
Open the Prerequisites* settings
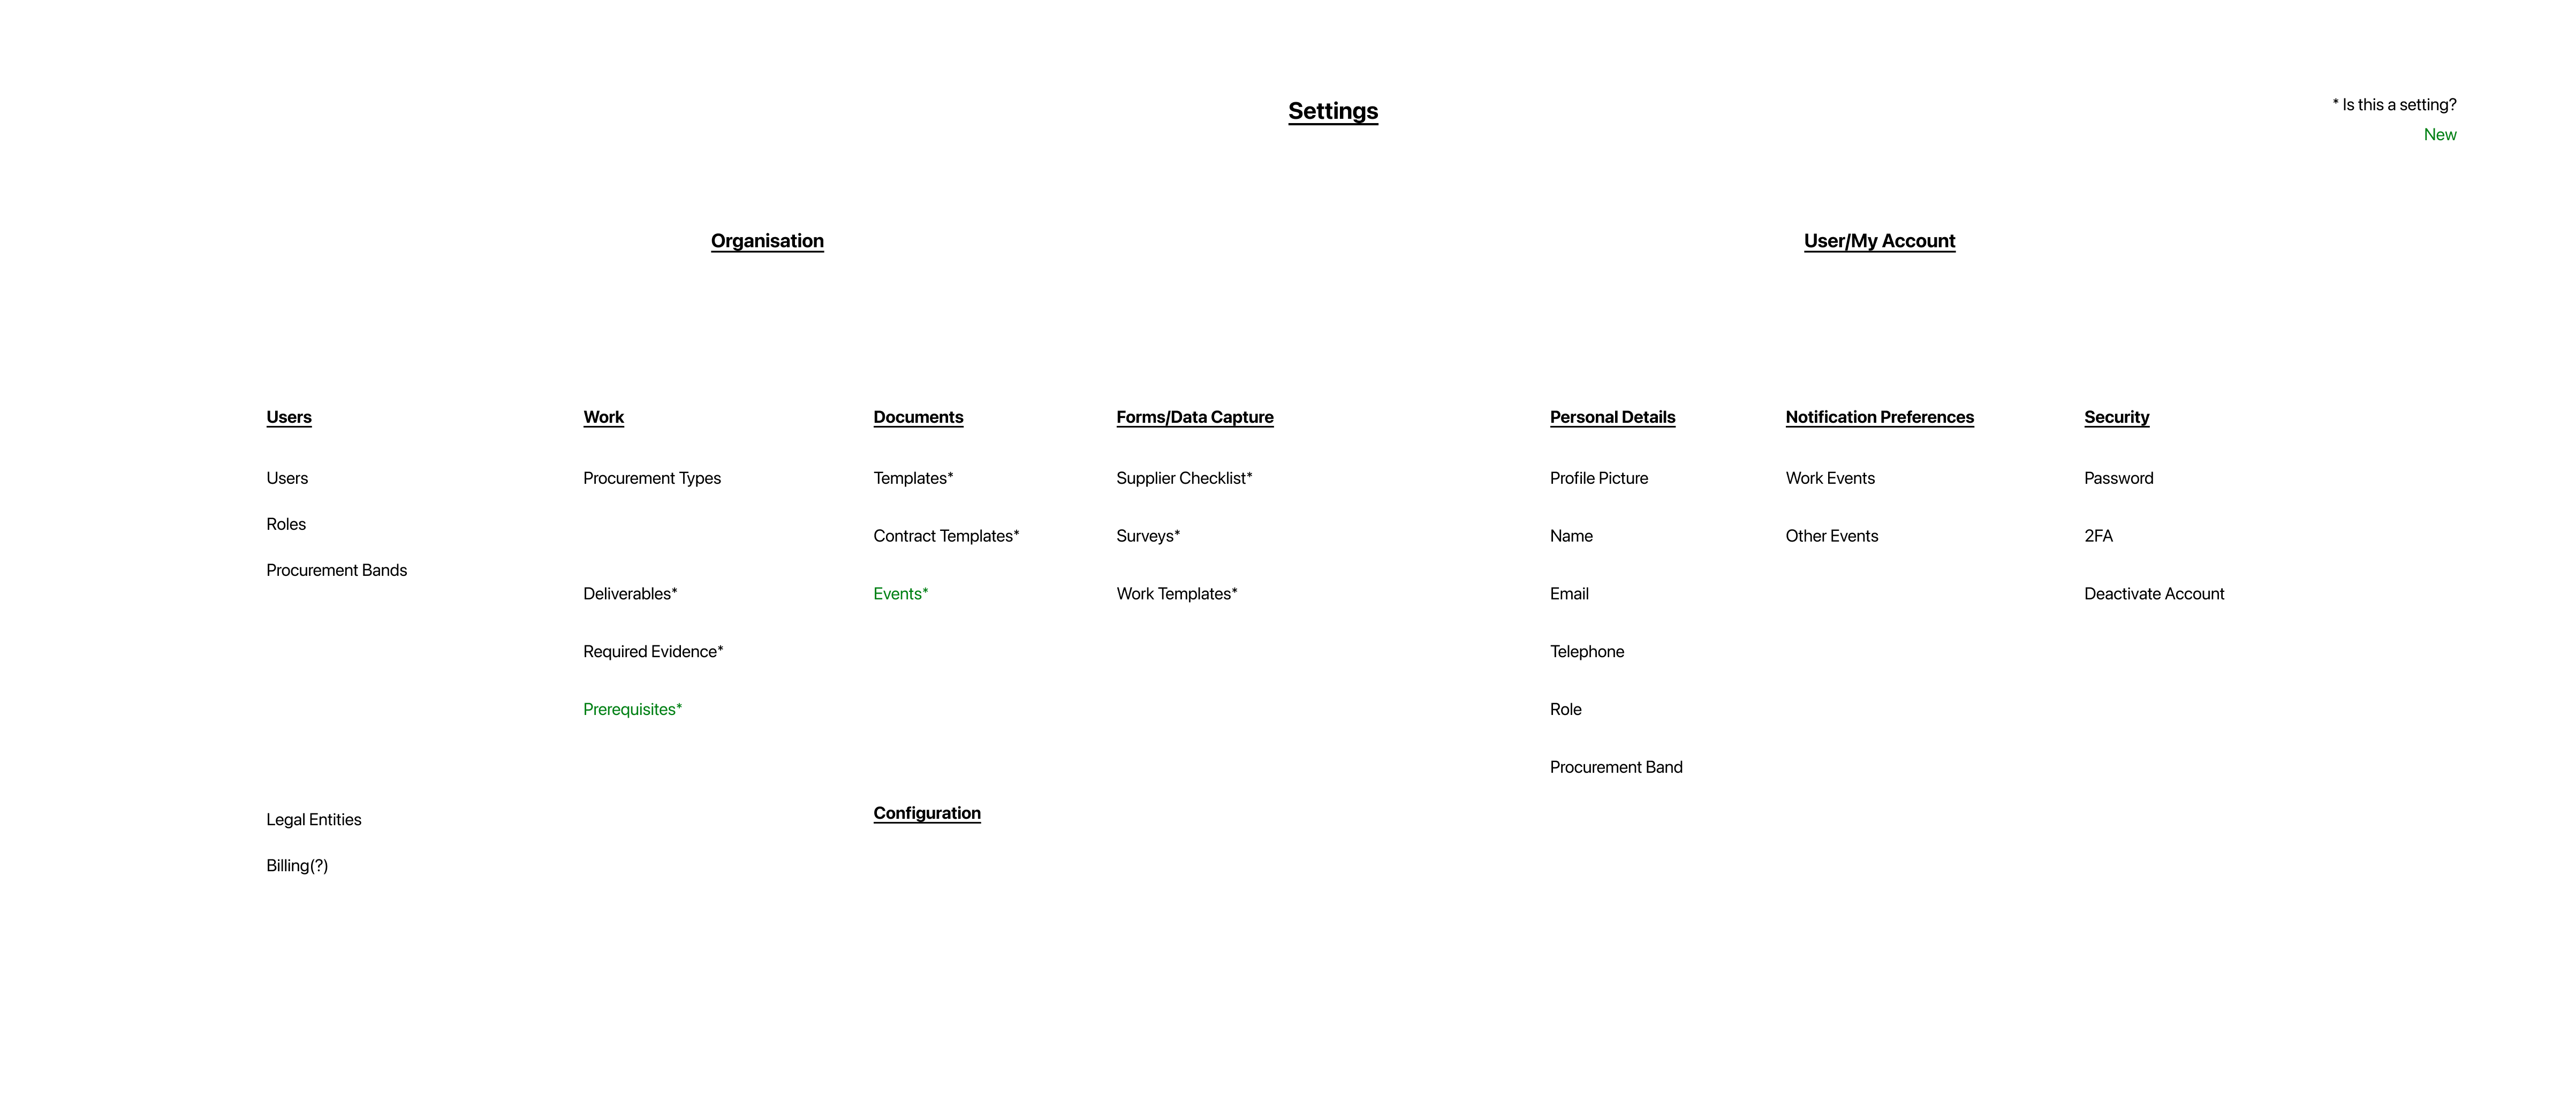click(631, 708)
